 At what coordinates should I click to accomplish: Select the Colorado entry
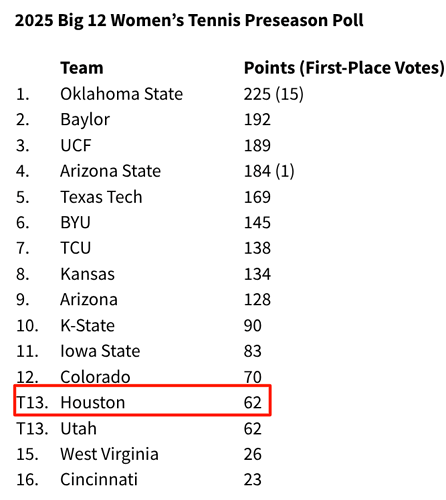click(95, 377)
